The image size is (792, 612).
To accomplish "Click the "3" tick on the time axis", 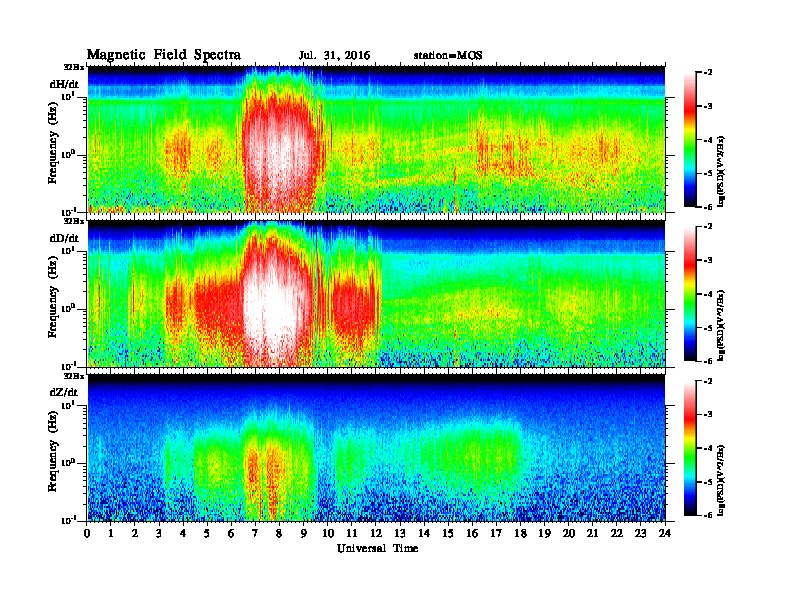I will coord(159,534).
